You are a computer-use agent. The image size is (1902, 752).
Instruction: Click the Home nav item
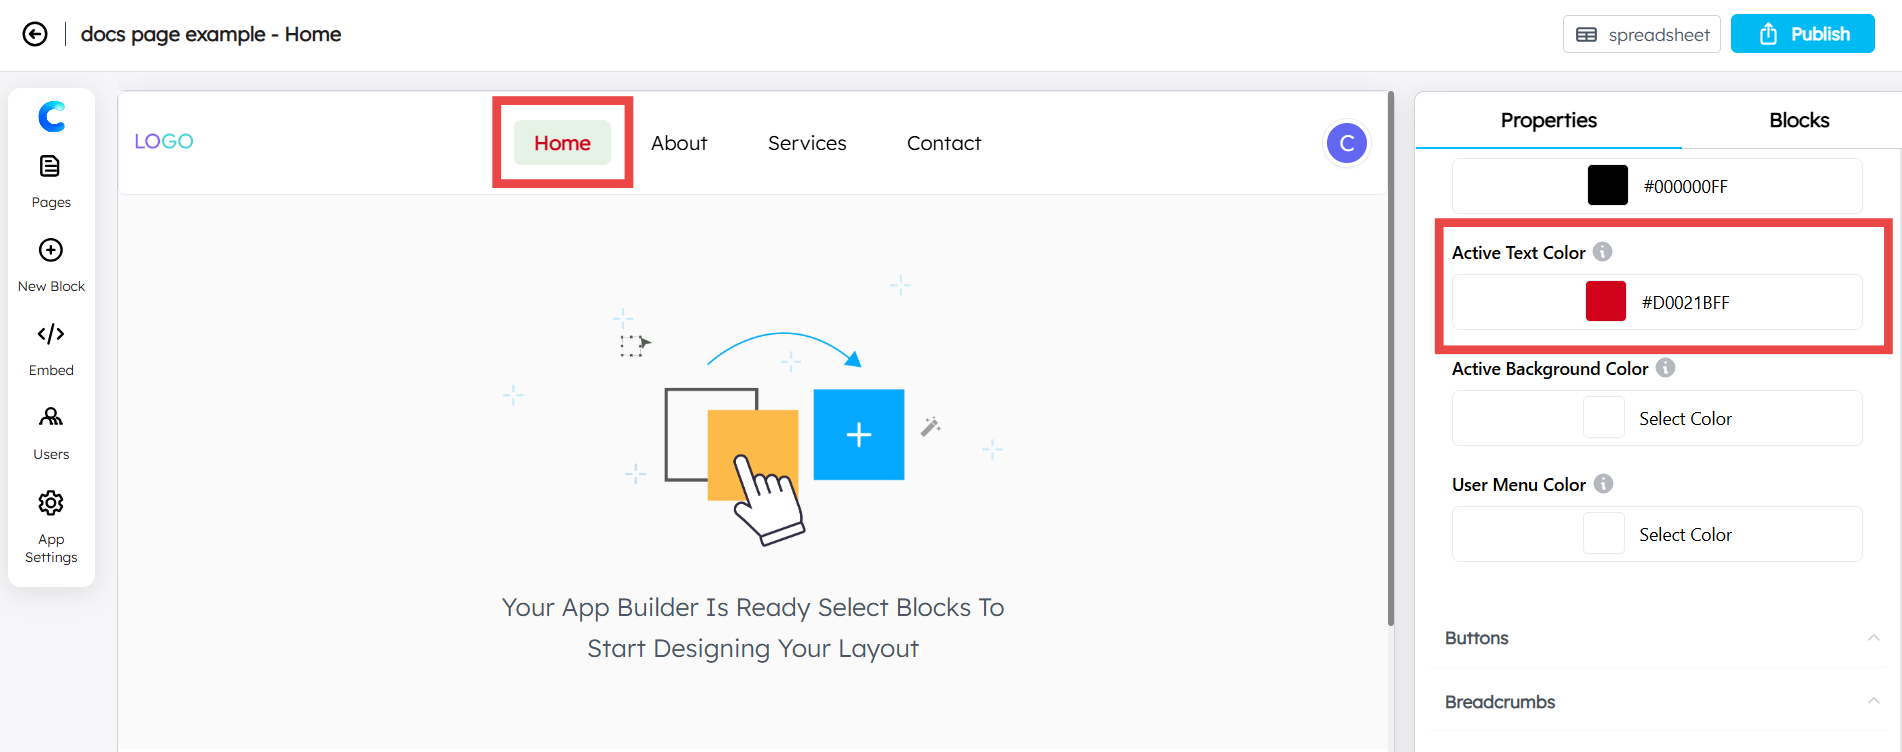(562, 143)
